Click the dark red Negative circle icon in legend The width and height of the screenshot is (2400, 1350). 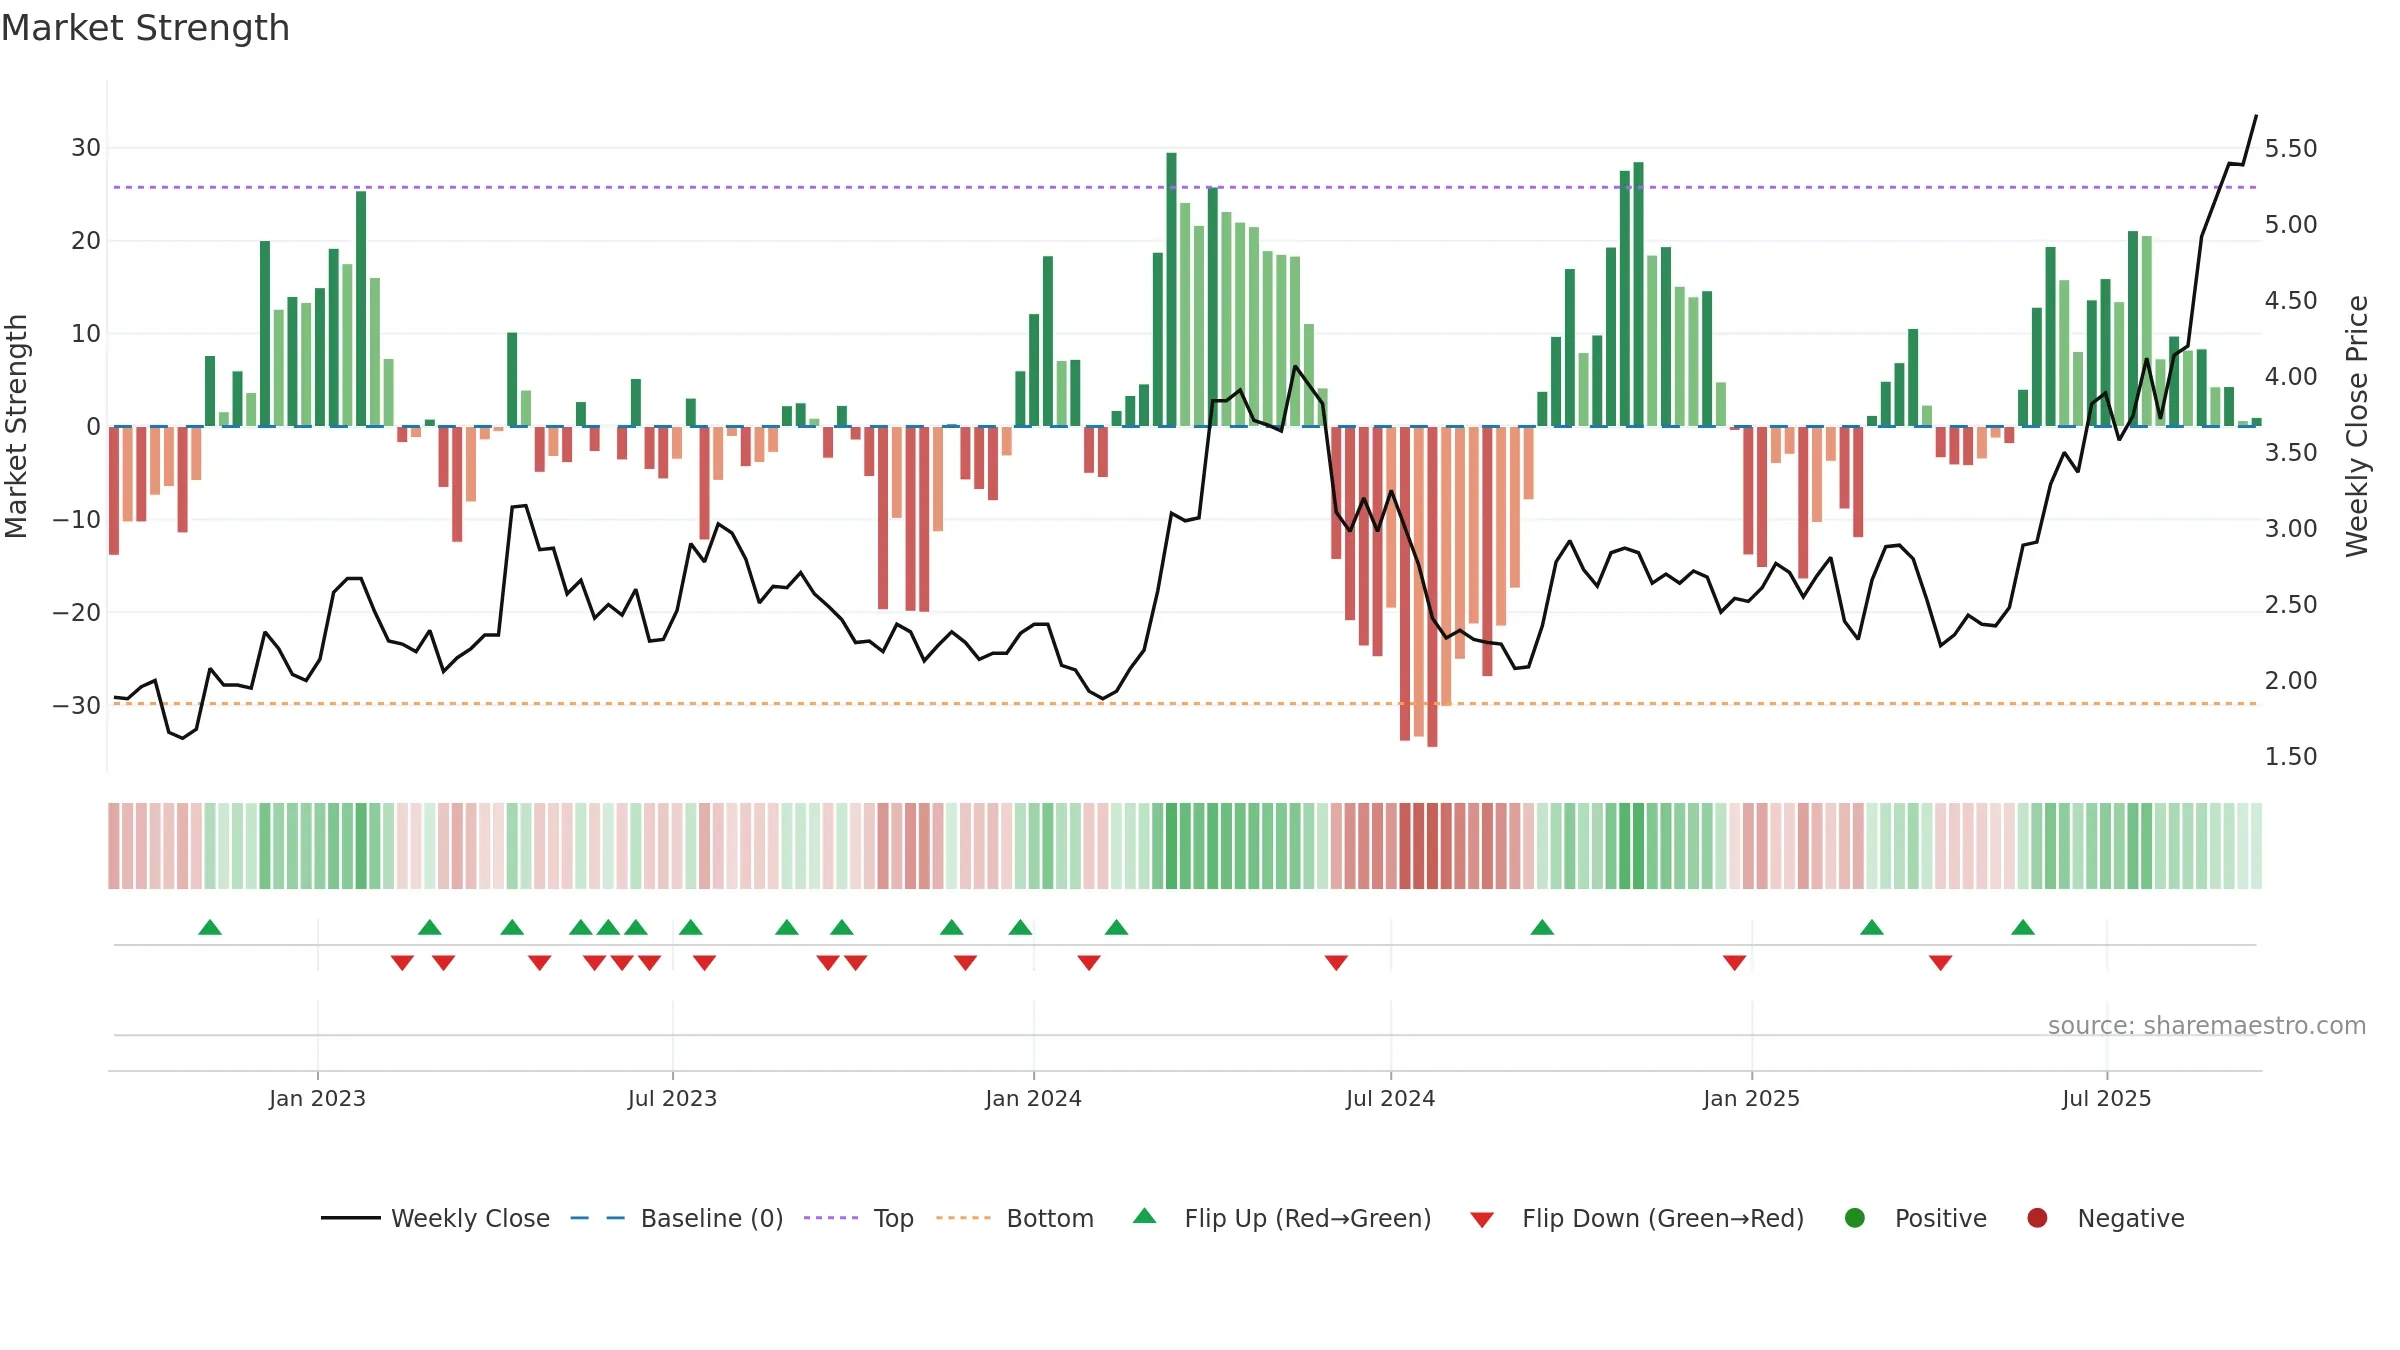click(2037, 1218)
